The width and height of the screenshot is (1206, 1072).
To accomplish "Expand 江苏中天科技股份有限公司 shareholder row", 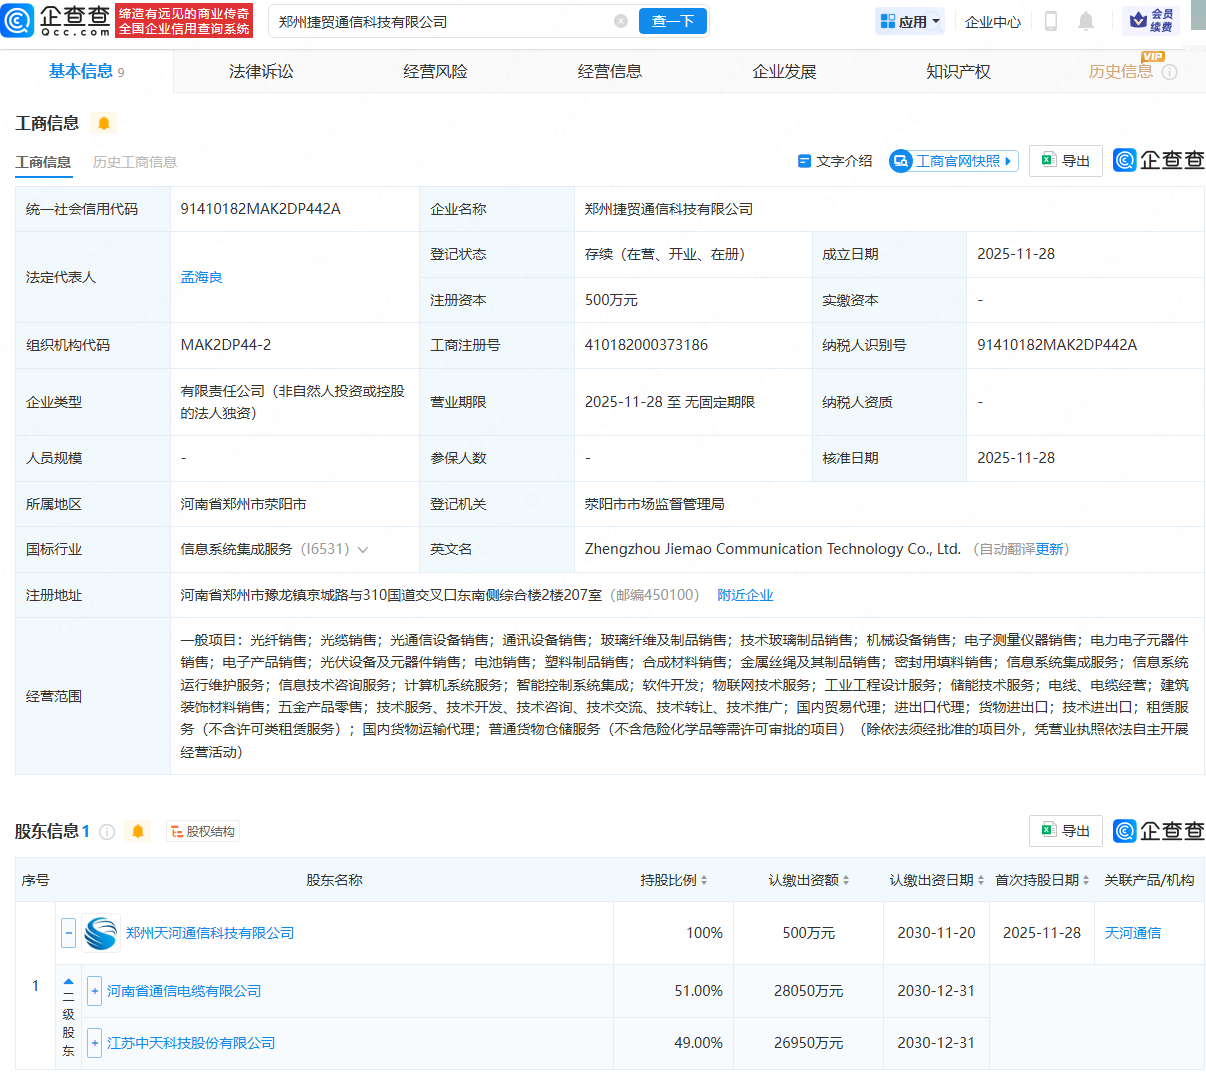I will 94,1043.
